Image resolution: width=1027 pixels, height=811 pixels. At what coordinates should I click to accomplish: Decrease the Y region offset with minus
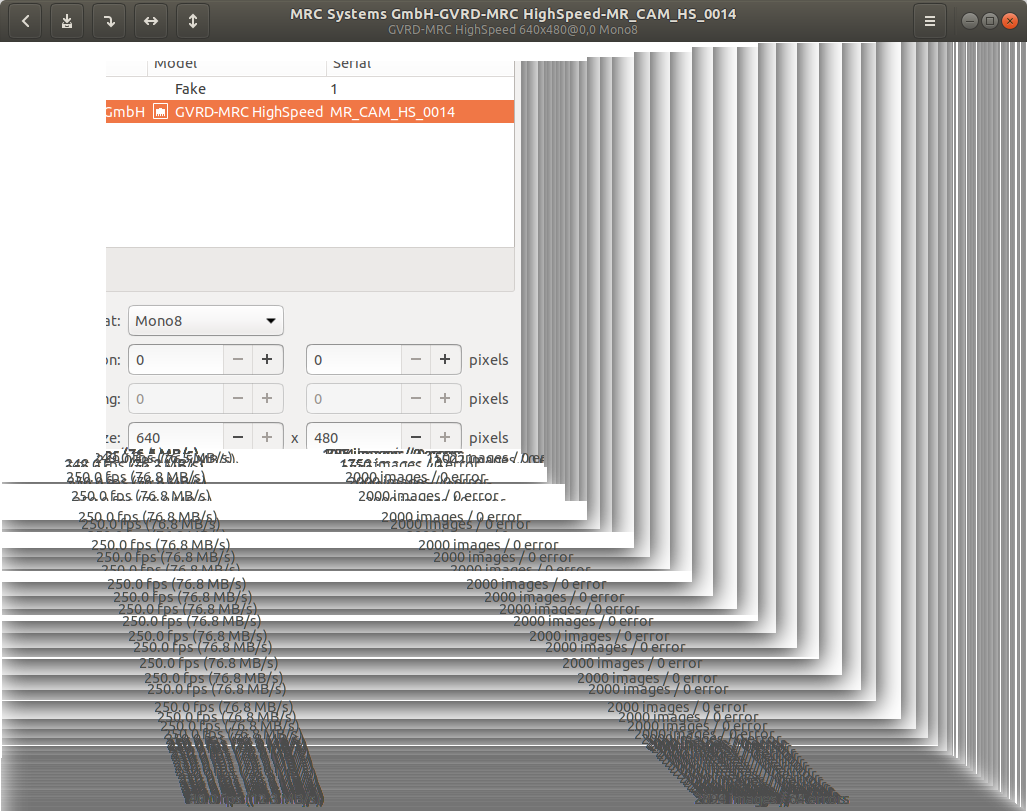[x=415, y=359]
